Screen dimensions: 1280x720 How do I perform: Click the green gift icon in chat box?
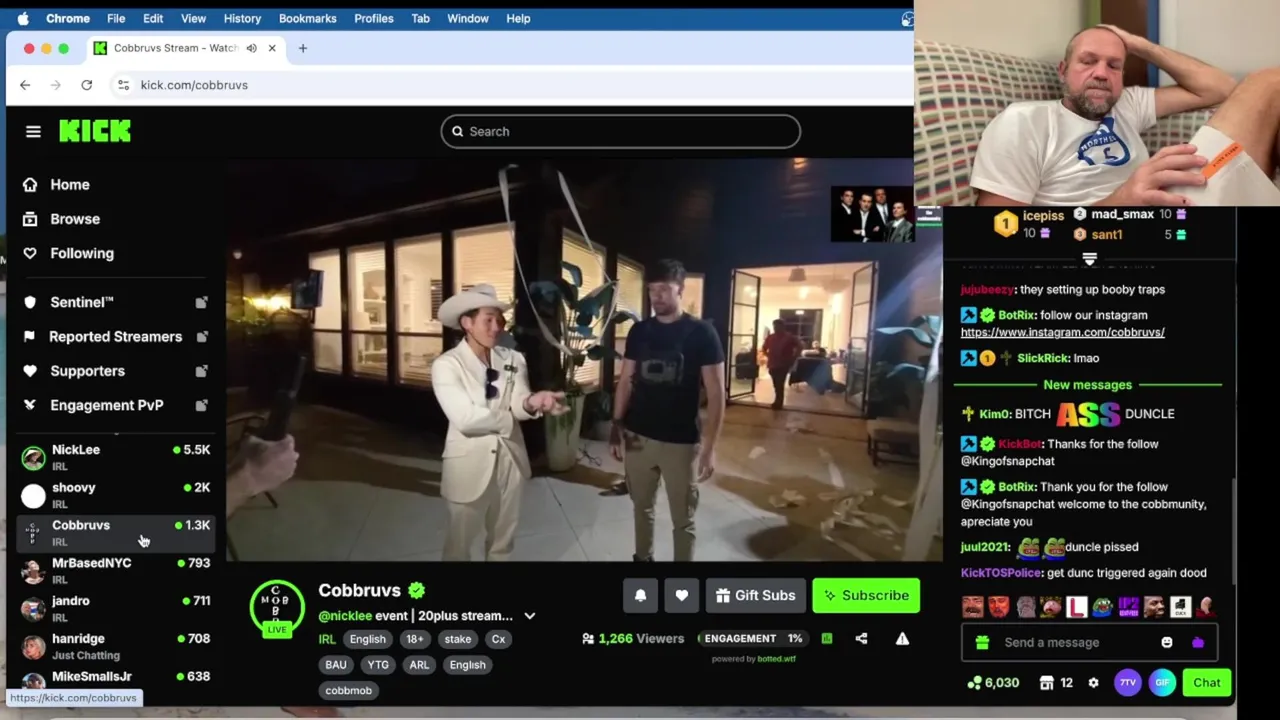tap(982, 642)
